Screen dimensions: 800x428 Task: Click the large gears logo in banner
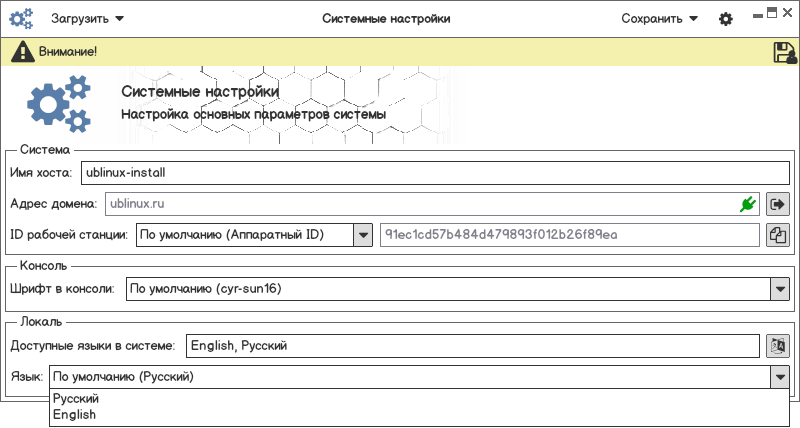(58, 104)
